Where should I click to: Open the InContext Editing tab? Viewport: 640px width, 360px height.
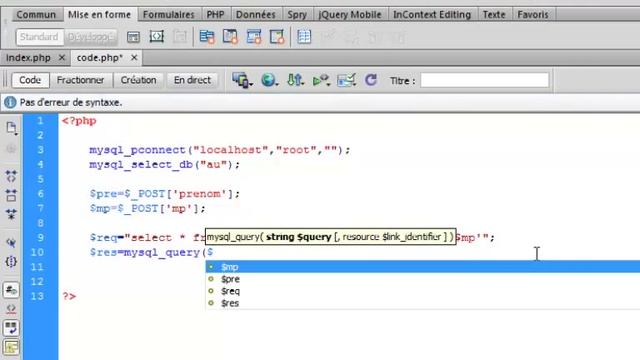[432, 15]
